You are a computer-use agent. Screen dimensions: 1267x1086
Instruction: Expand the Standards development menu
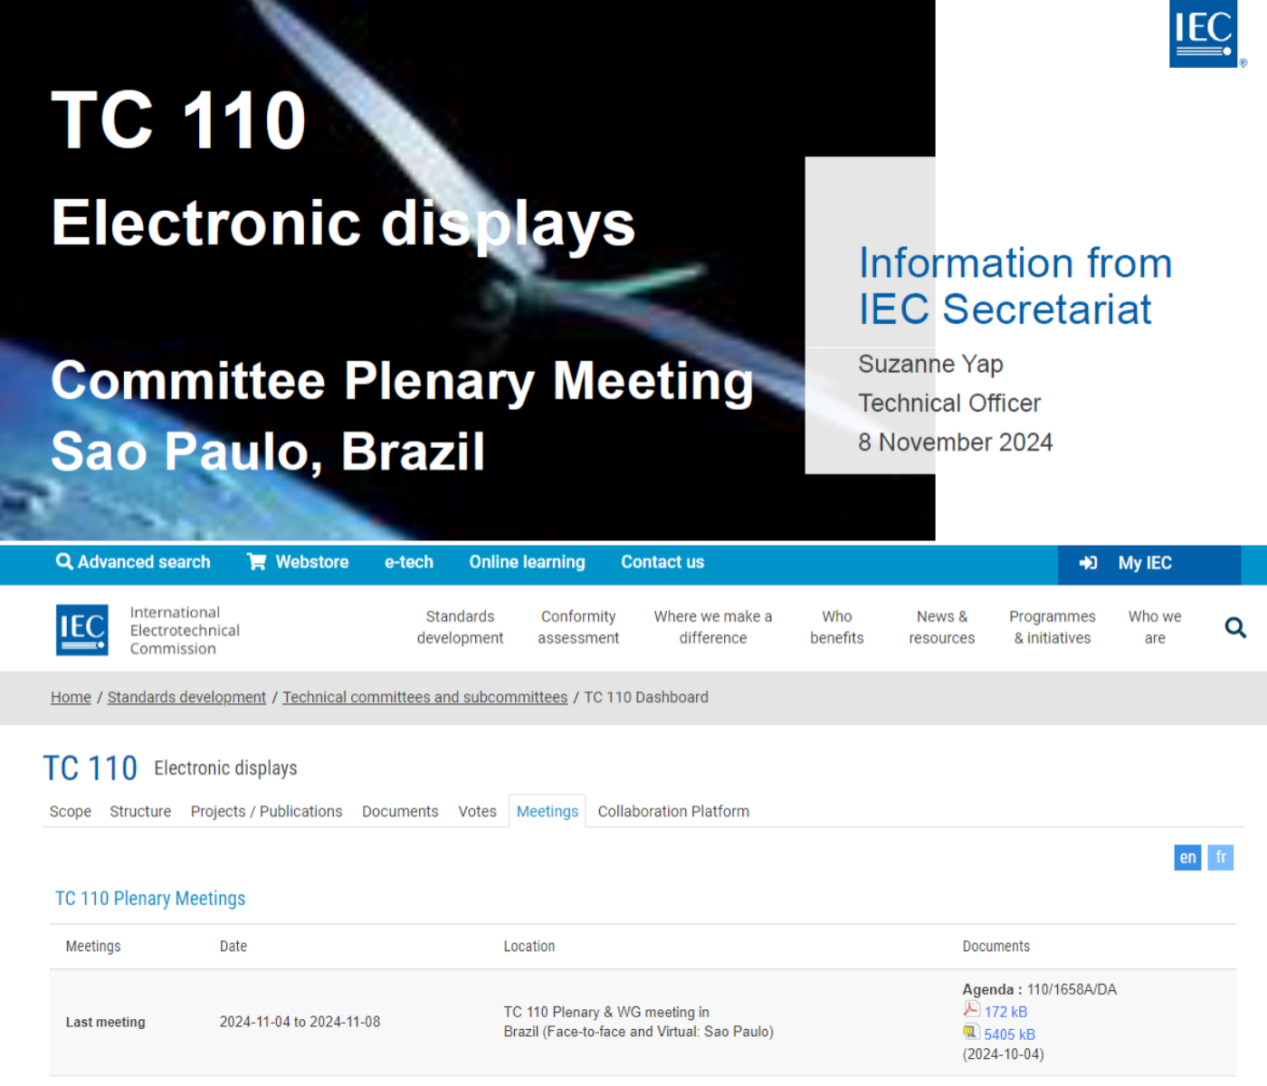point(460,627)
